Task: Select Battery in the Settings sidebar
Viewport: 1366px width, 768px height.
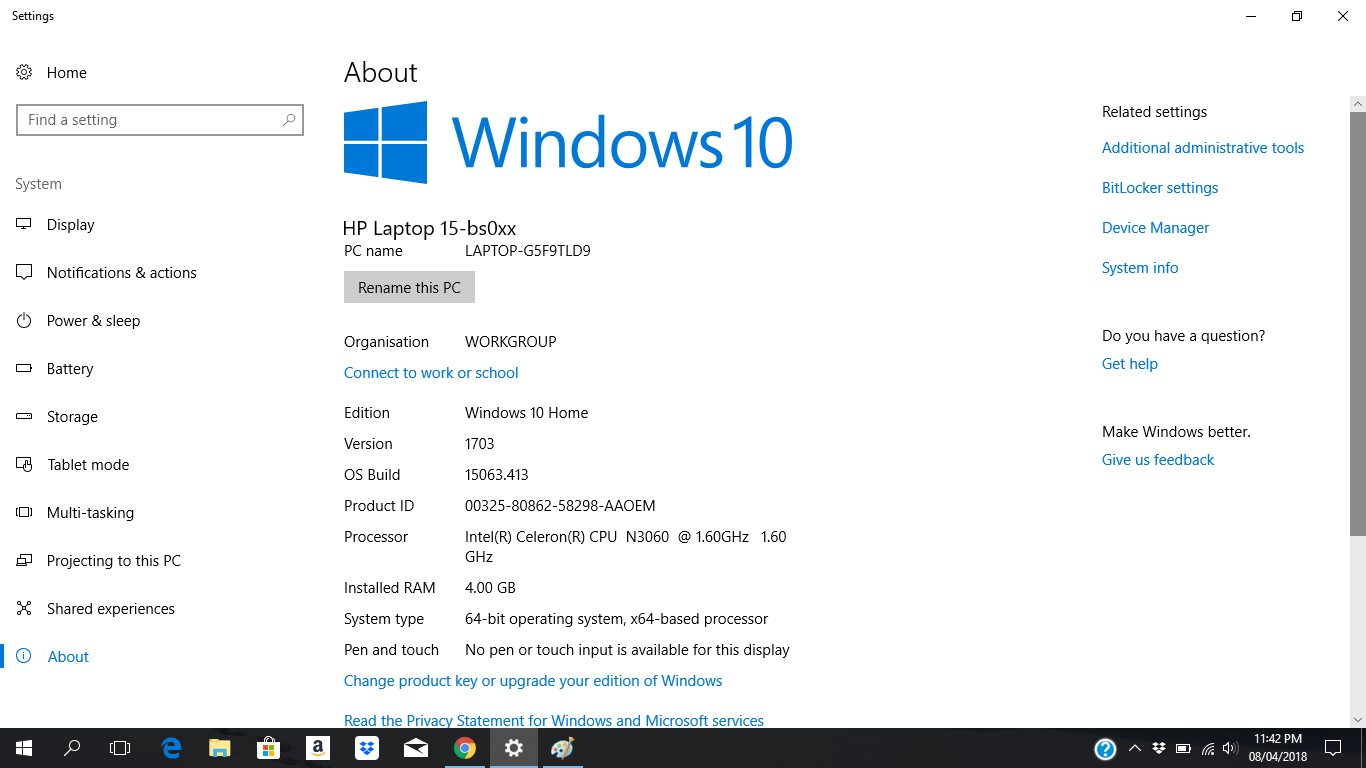Action: pyautogui.click(x=70, y=368)
